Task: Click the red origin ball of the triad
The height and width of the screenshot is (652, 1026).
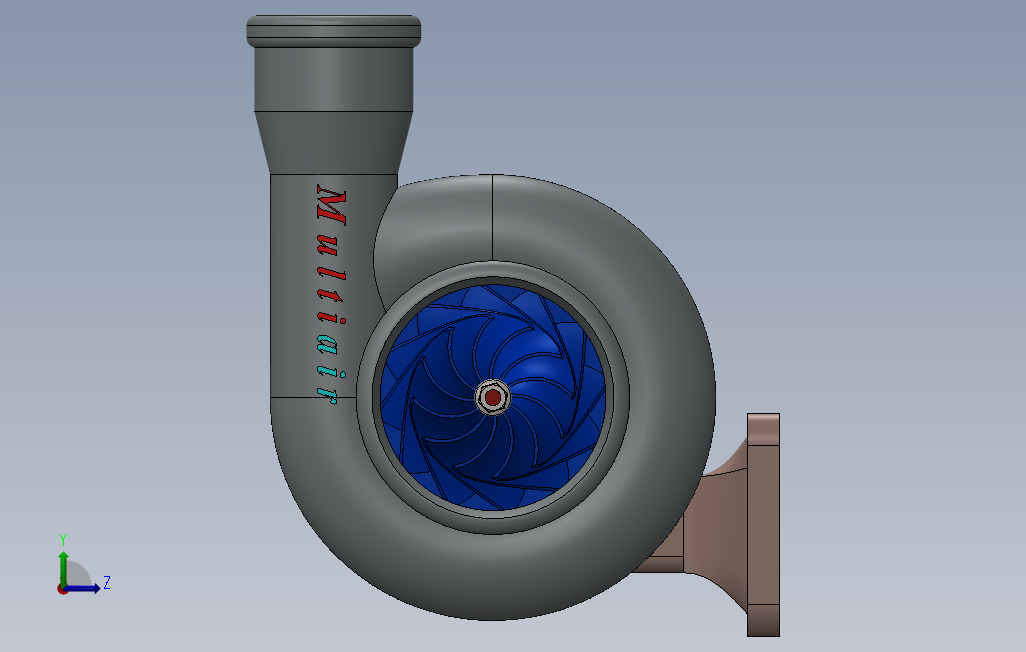Action: (62, 590)
